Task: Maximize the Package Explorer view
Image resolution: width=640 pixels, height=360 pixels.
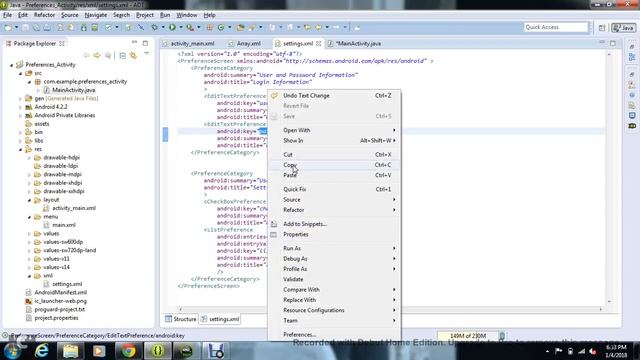Action: pos(145,43)
